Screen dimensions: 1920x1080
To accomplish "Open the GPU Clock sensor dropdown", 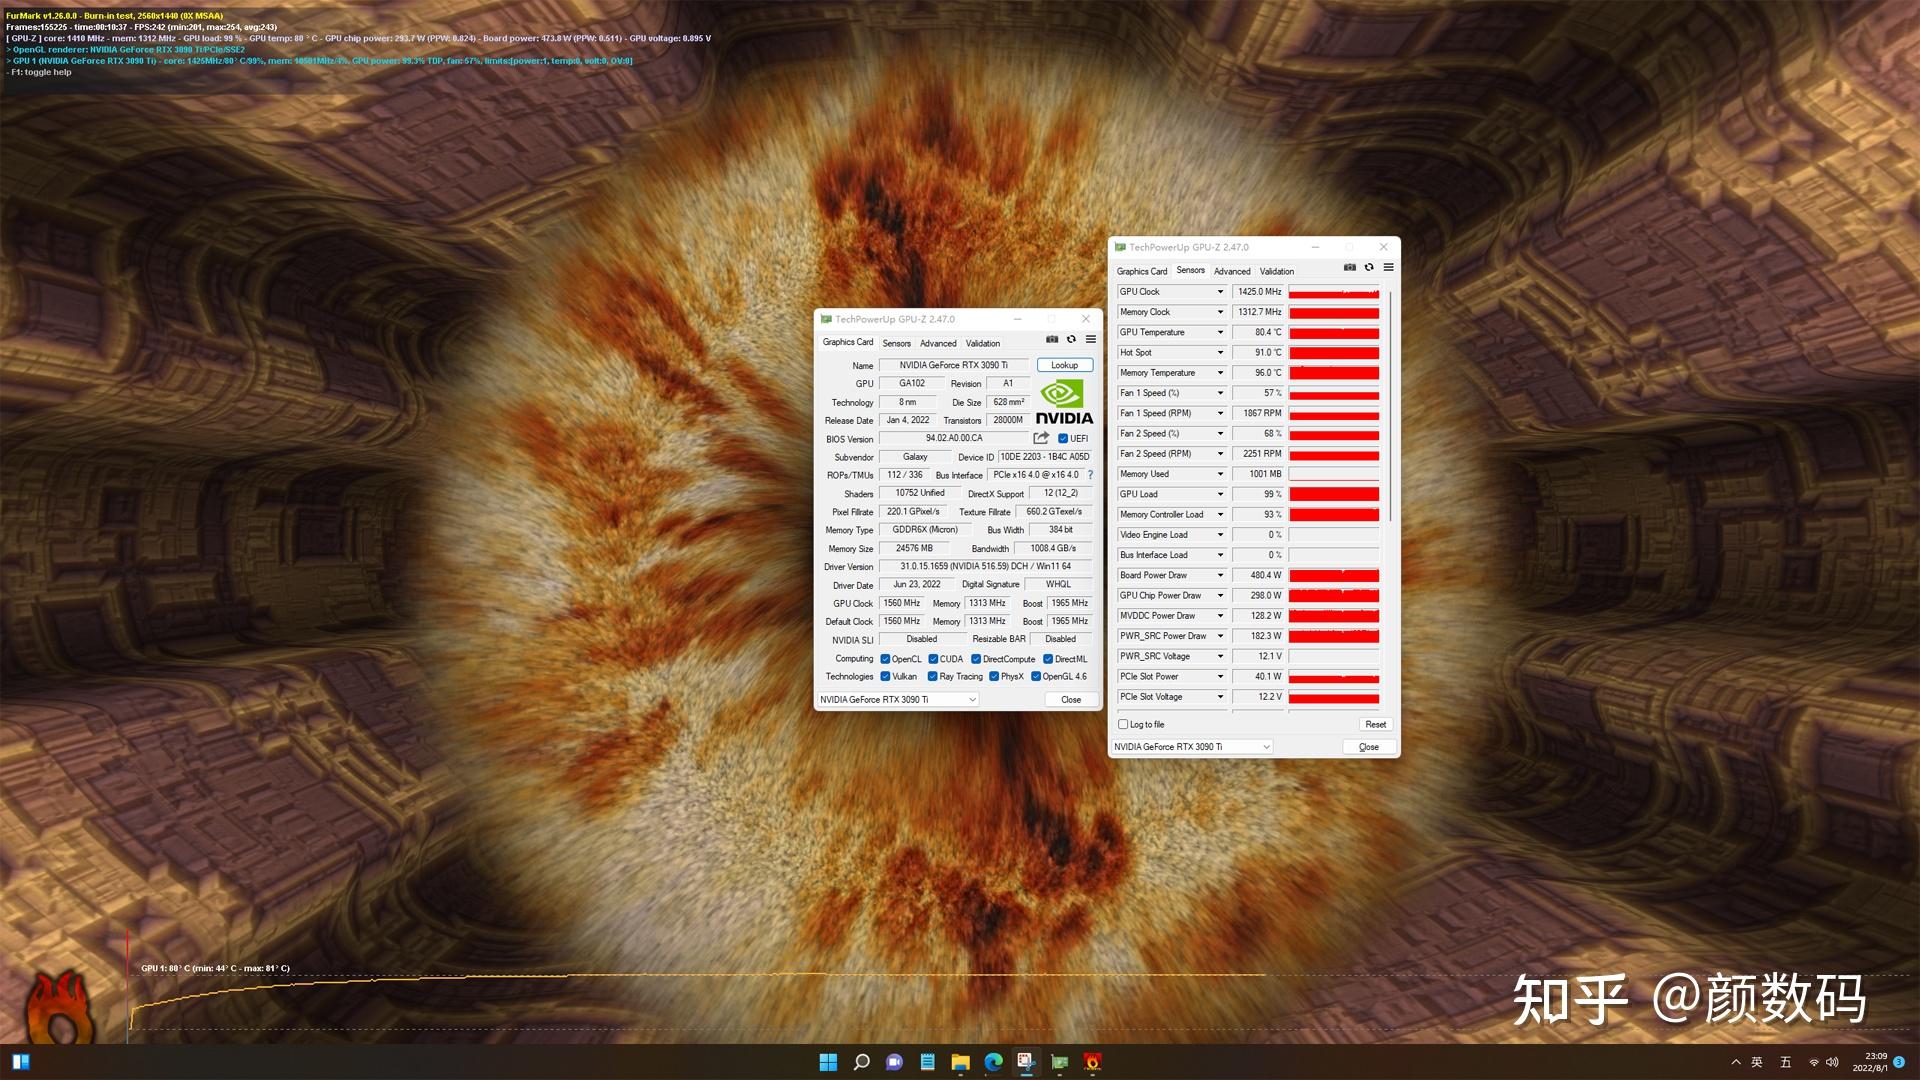I will tap(1219, 291).
